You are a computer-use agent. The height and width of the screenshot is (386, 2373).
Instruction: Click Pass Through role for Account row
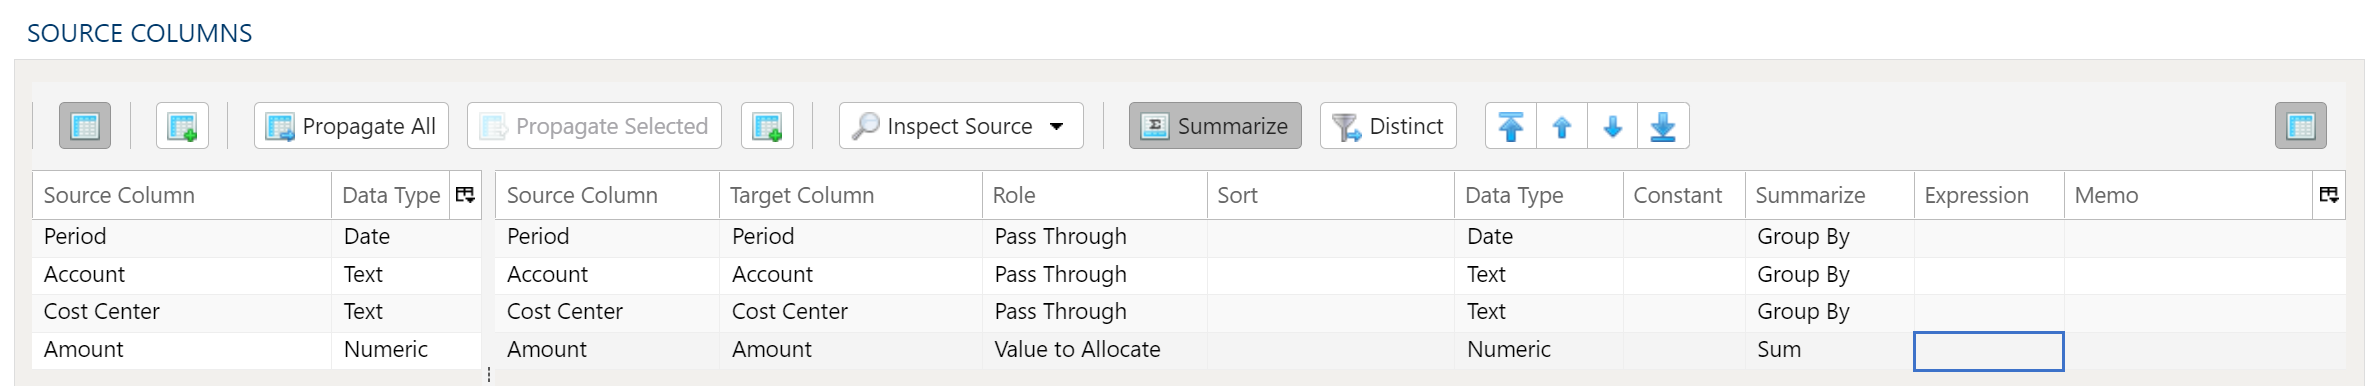tap(1094, 275)
